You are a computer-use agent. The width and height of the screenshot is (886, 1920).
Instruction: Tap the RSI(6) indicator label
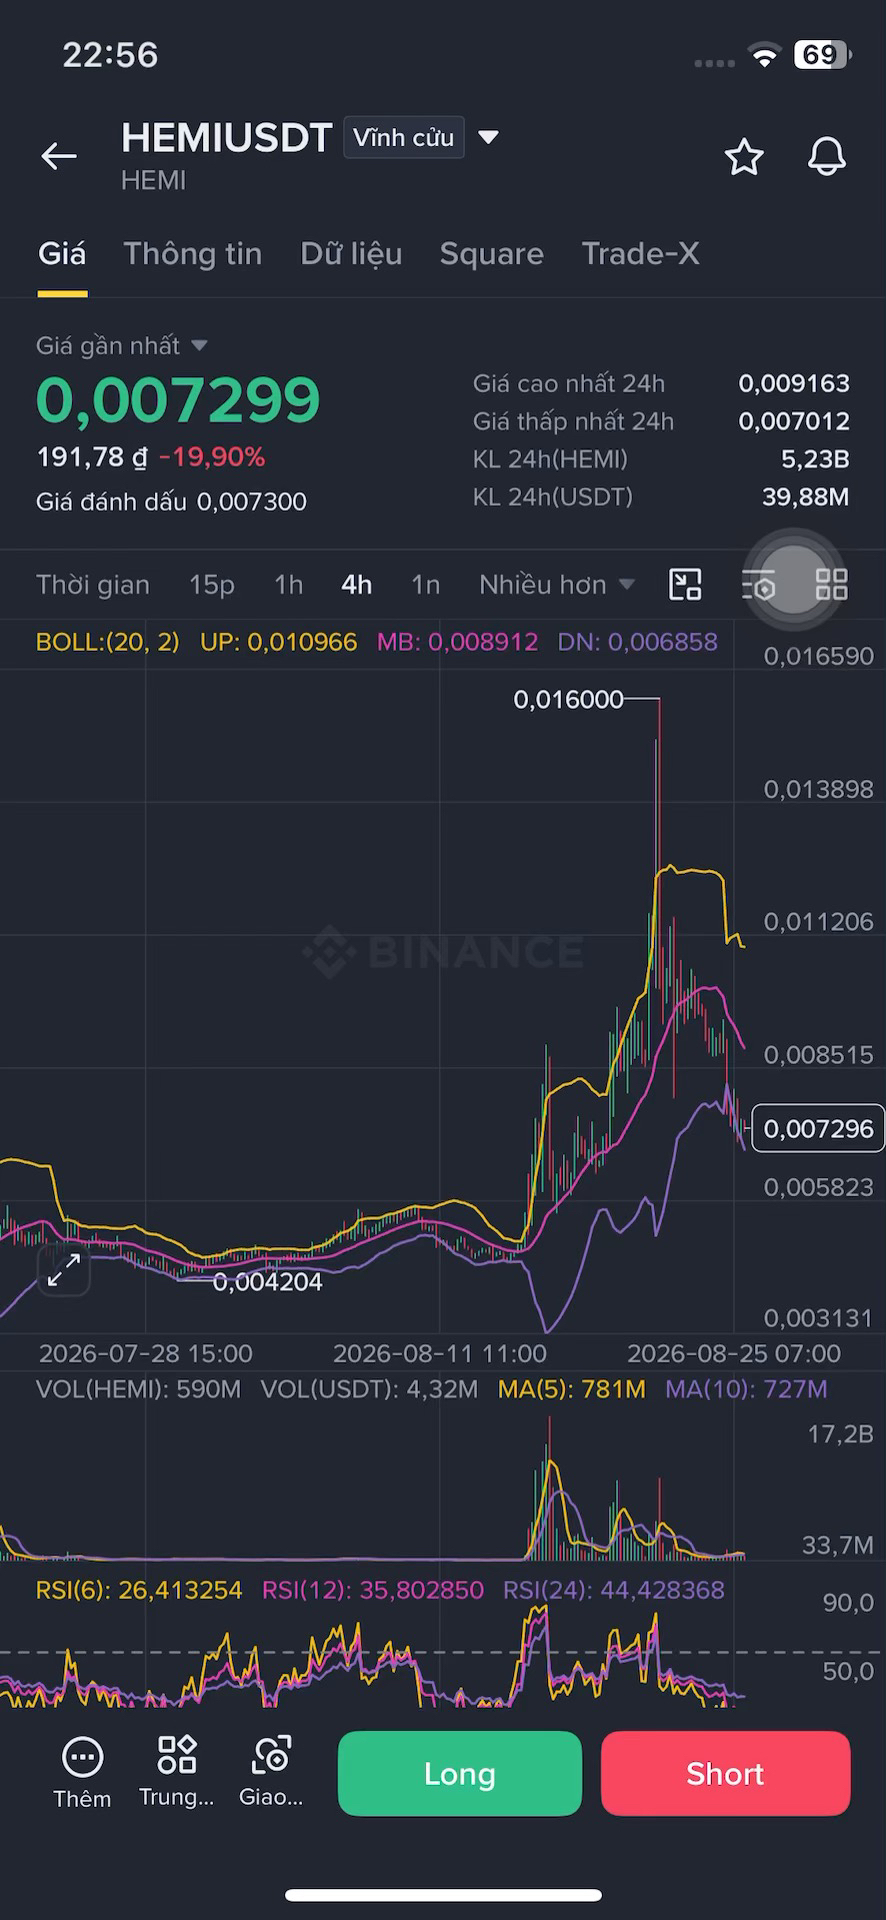(139, 1590)
